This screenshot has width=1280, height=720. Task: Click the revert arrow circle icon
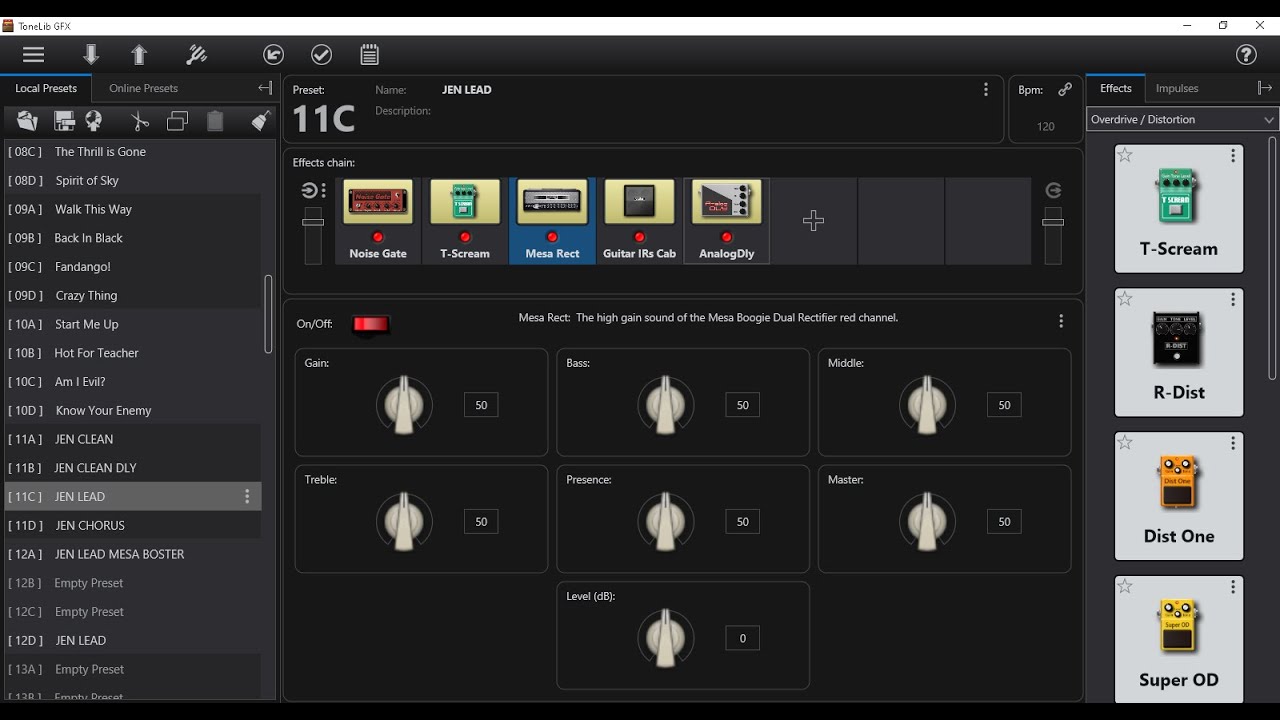273,55
